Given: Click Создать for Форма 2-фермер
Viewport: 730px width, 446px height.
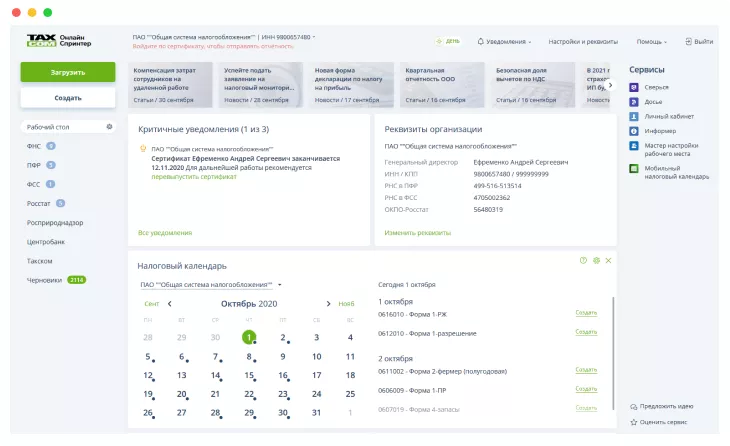Looking at the screenshot, I should tap(586, 369).
